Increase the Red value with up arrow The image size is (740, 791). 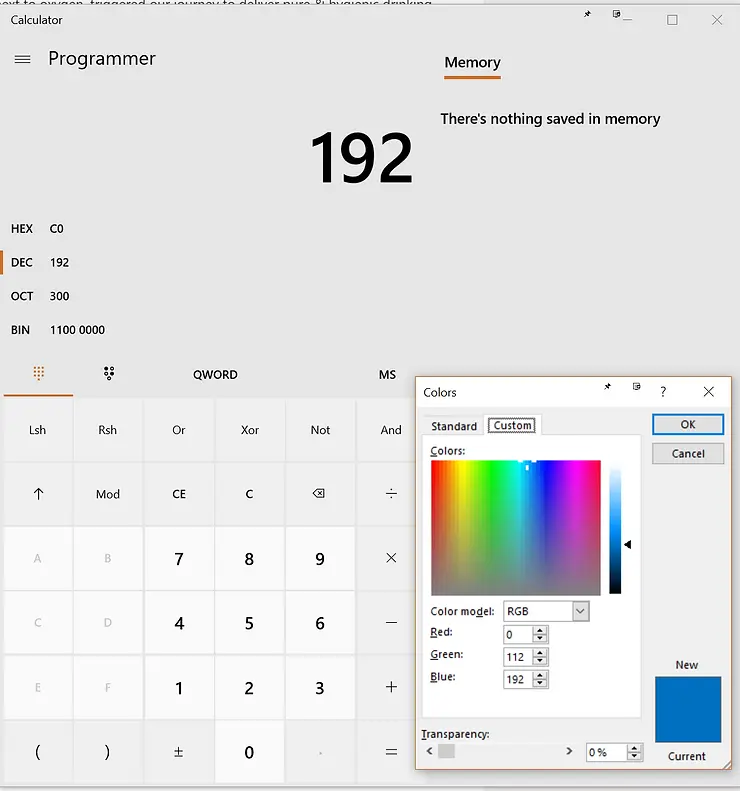point(540,630)
